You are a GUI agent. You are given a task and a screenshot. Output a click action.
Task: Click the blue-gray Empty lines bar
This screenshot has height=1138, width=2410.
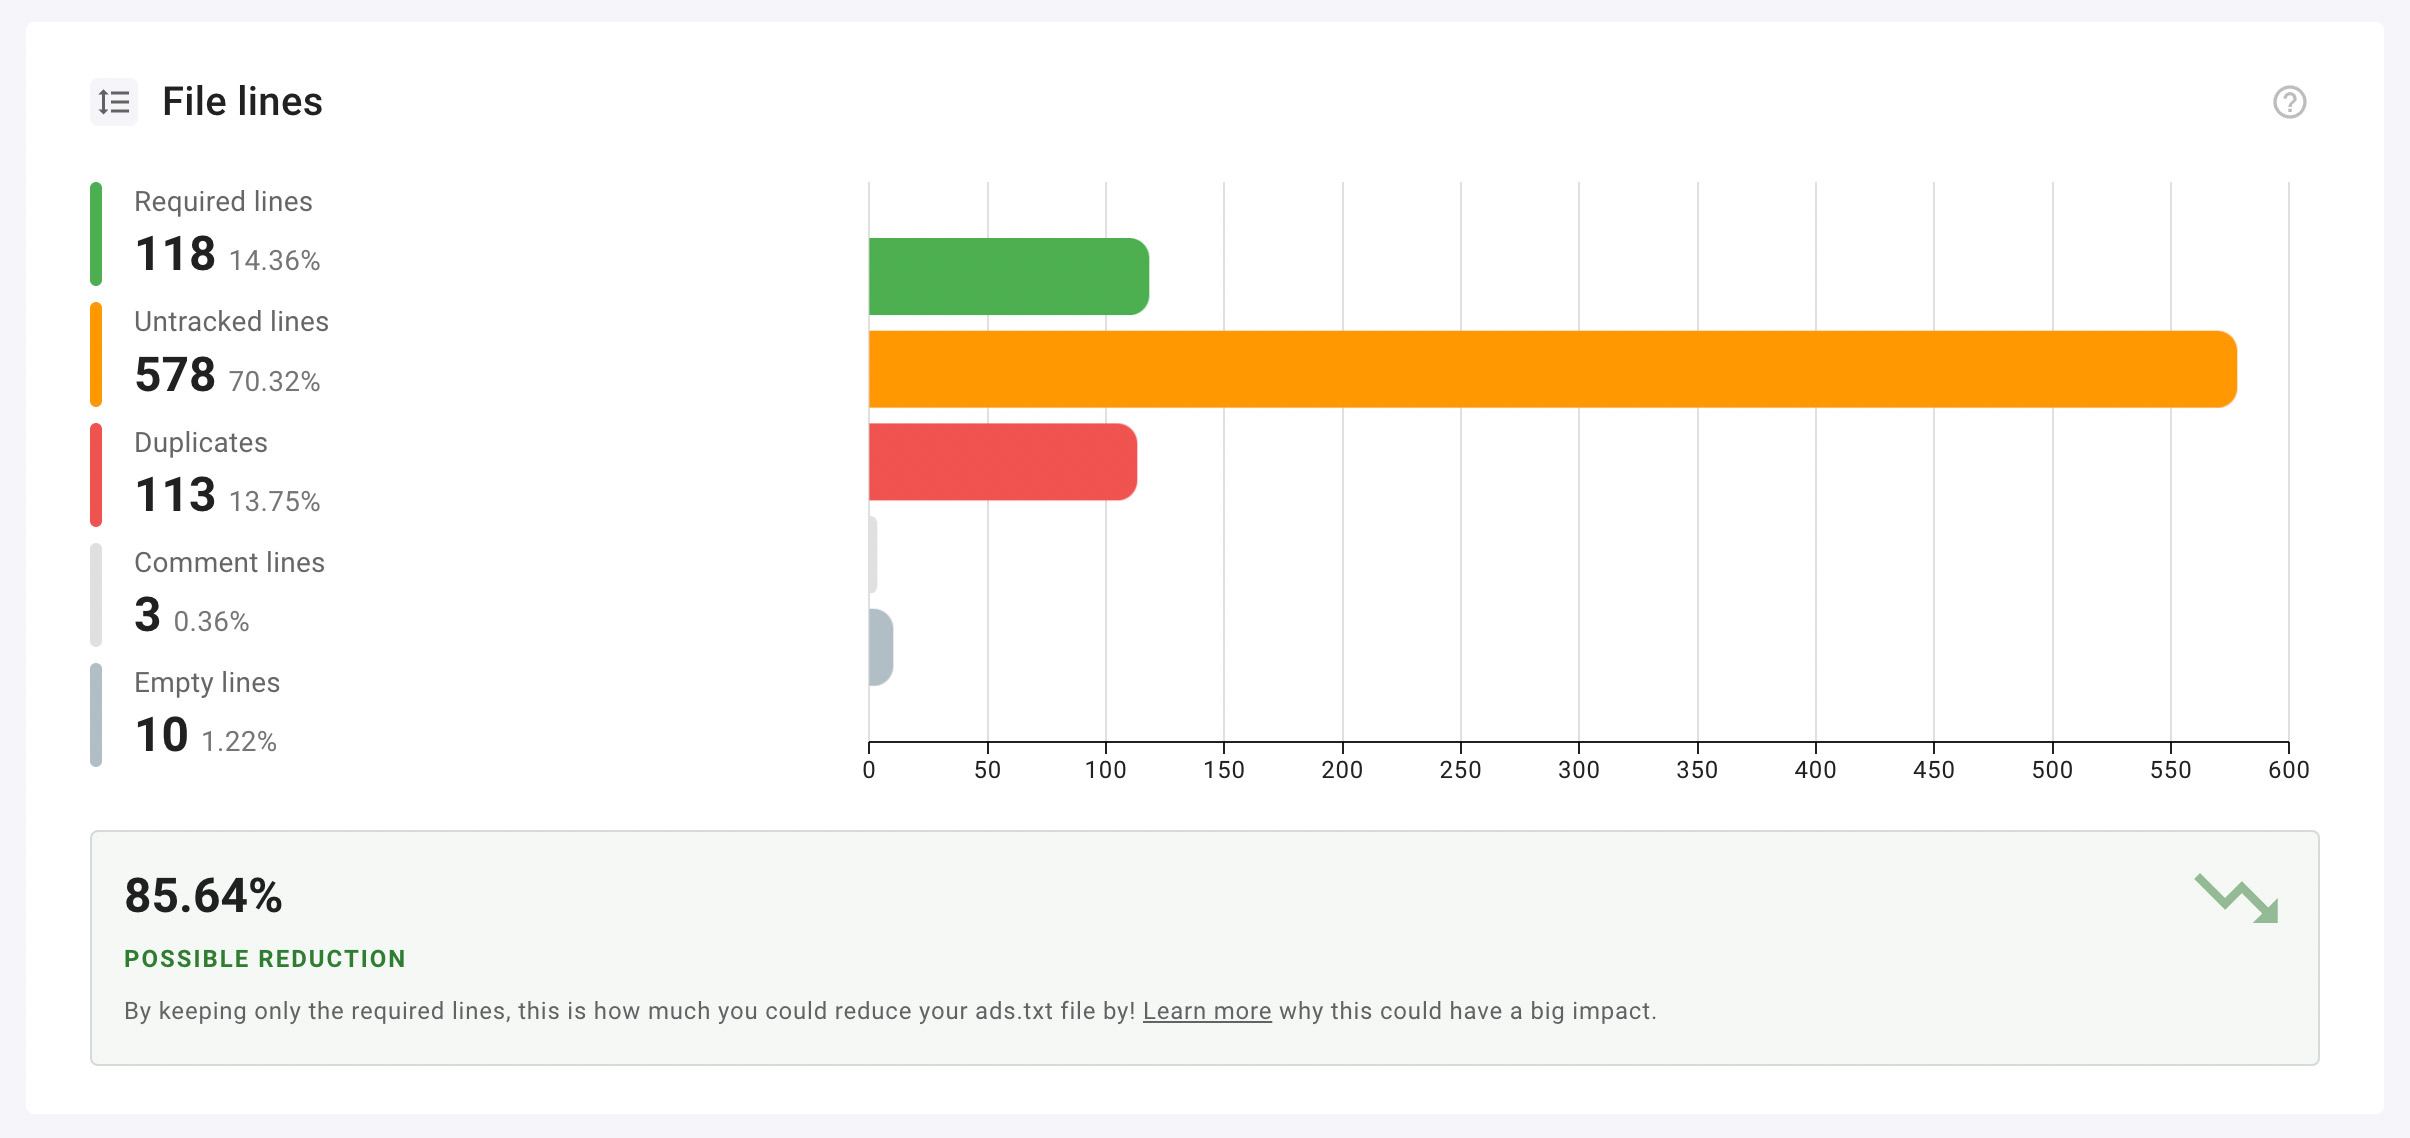[881, 647]
